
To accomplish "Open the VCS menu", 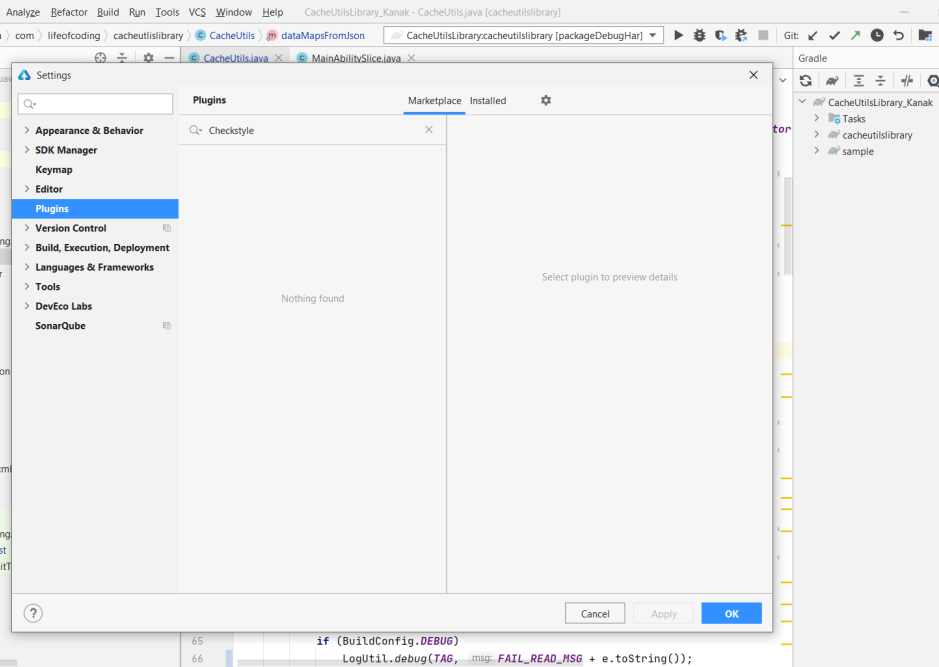I will point(197,12).
